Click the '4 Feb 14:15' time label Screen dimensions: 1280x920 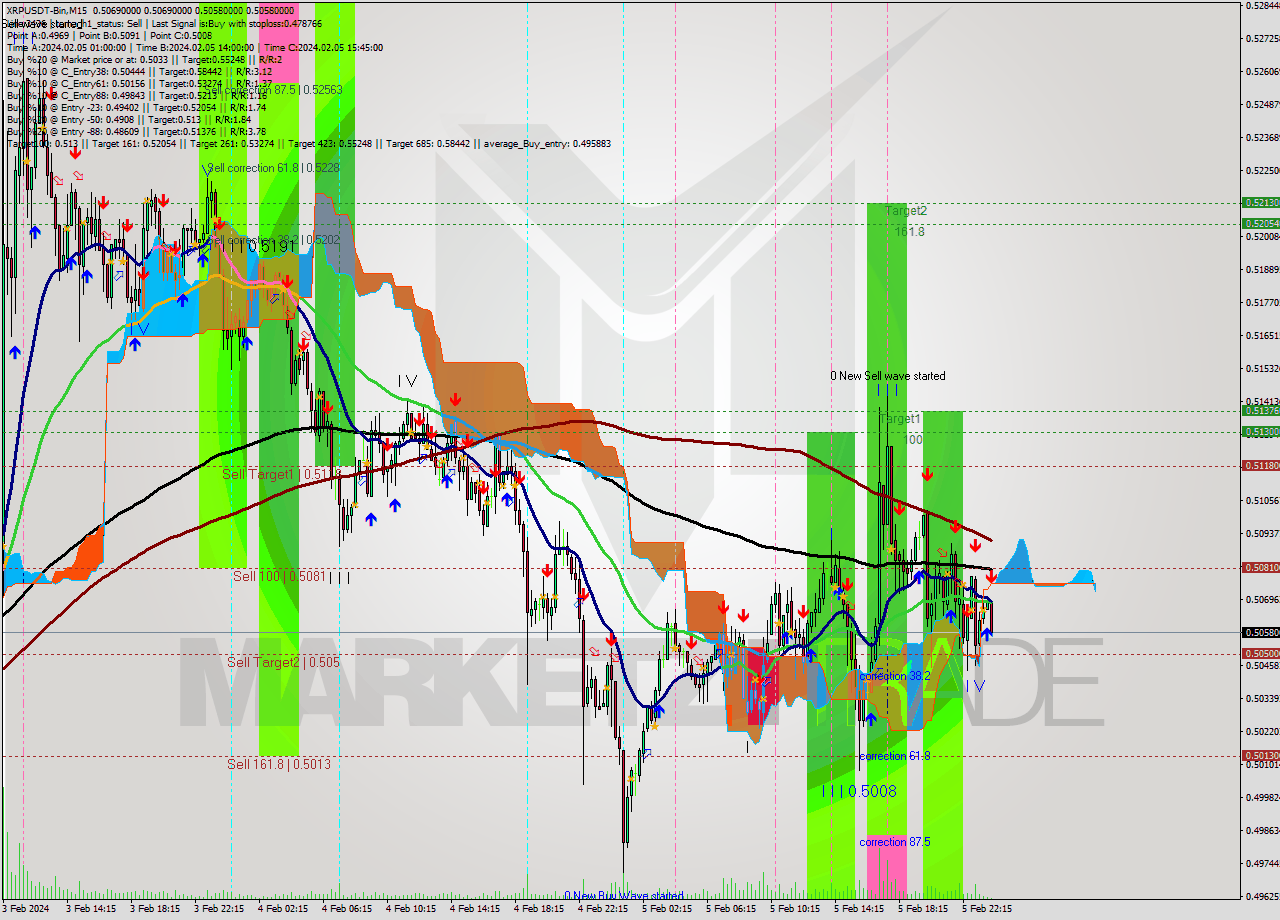474,909
